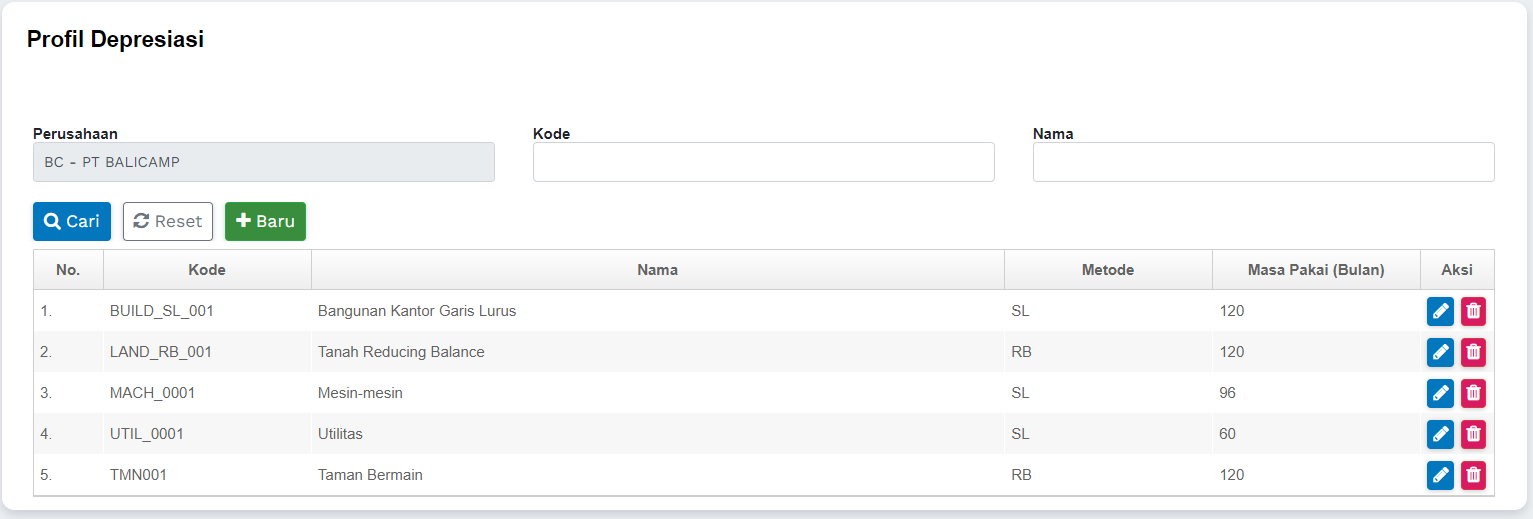Edit the Taman Bermain profile
The height and width of the screenshot is (519, 1533).
[1440, 475]
